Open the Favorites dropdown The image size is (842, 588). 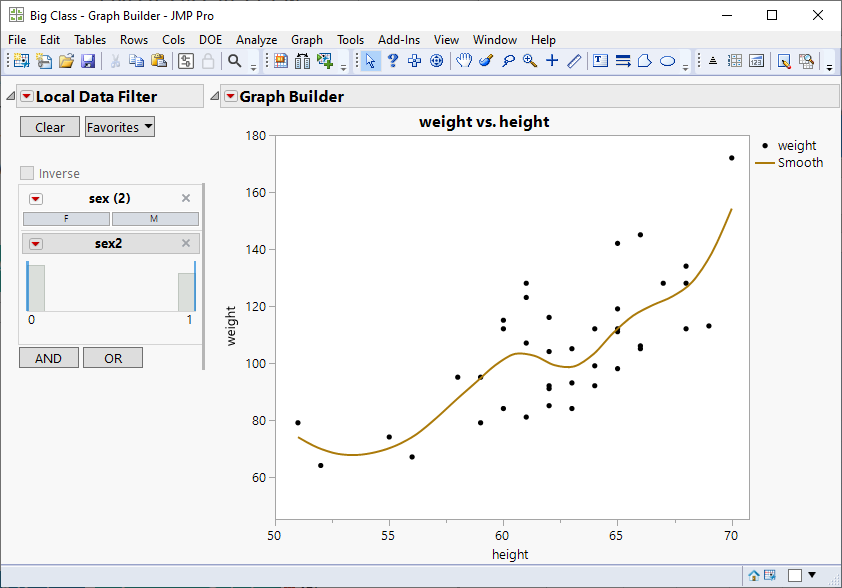(120, 127)
